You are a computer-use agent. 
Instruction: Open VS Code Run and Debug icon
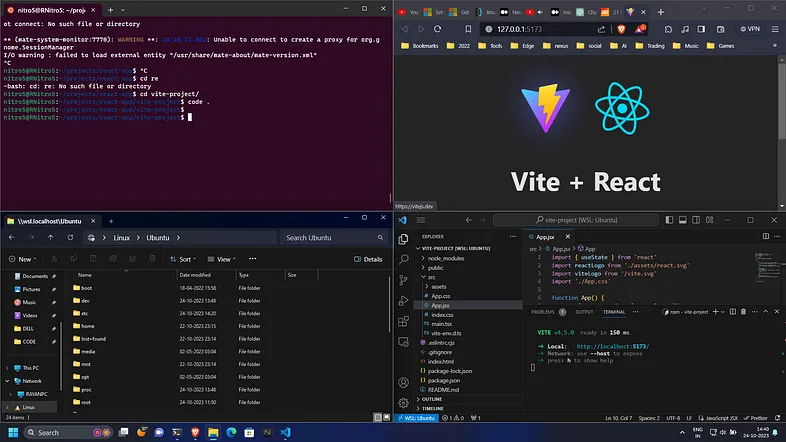pos(404,301)
